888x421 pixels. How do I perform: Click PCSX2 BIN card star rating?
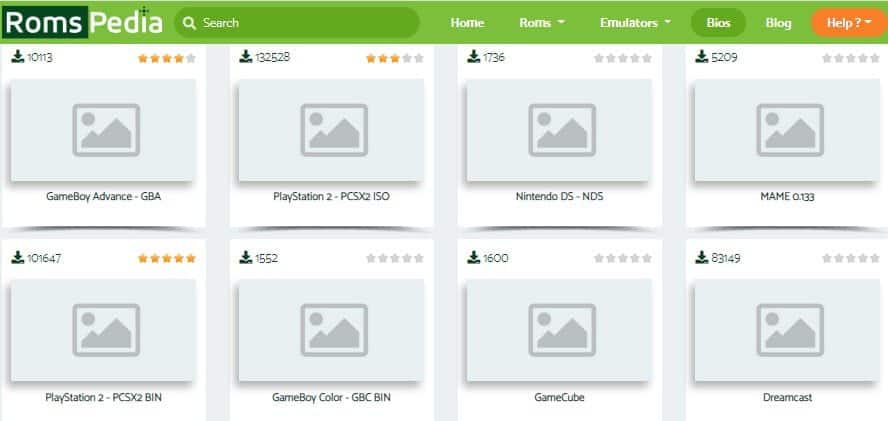click(166, 258)
